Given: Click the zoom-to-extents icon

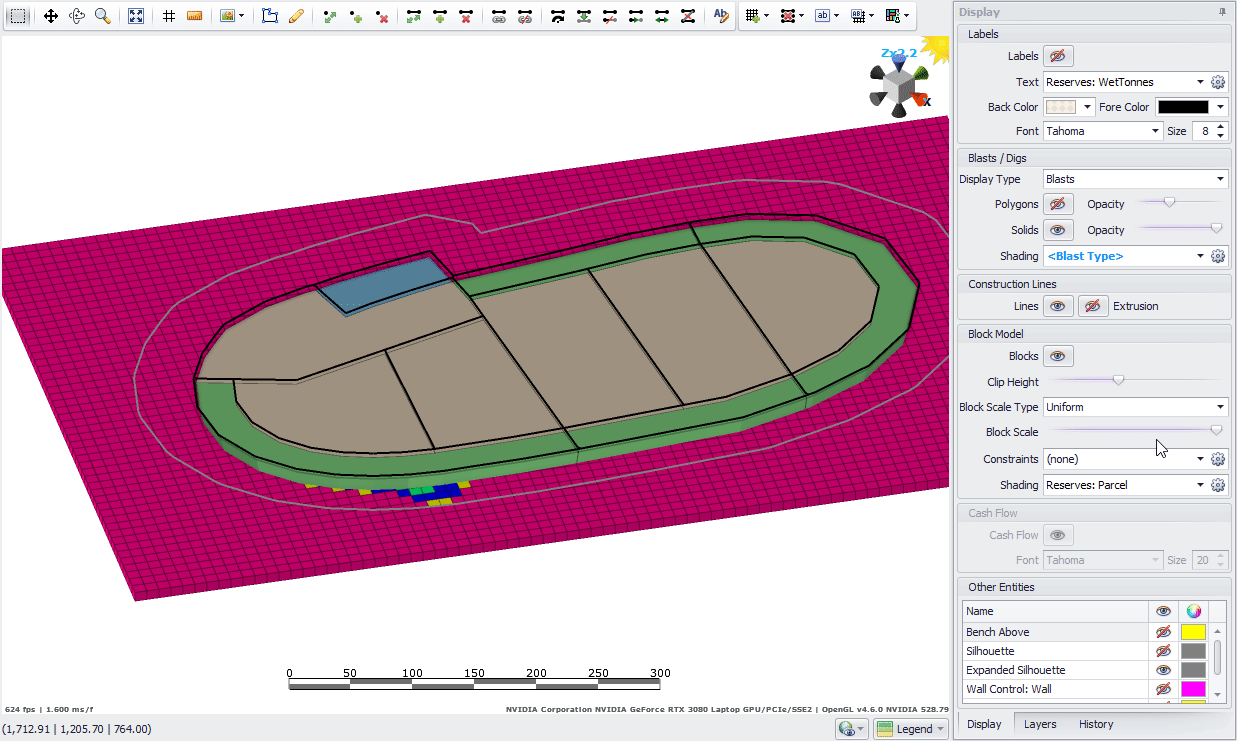Looking at the screenshot, I should click(x=136, y=17).
